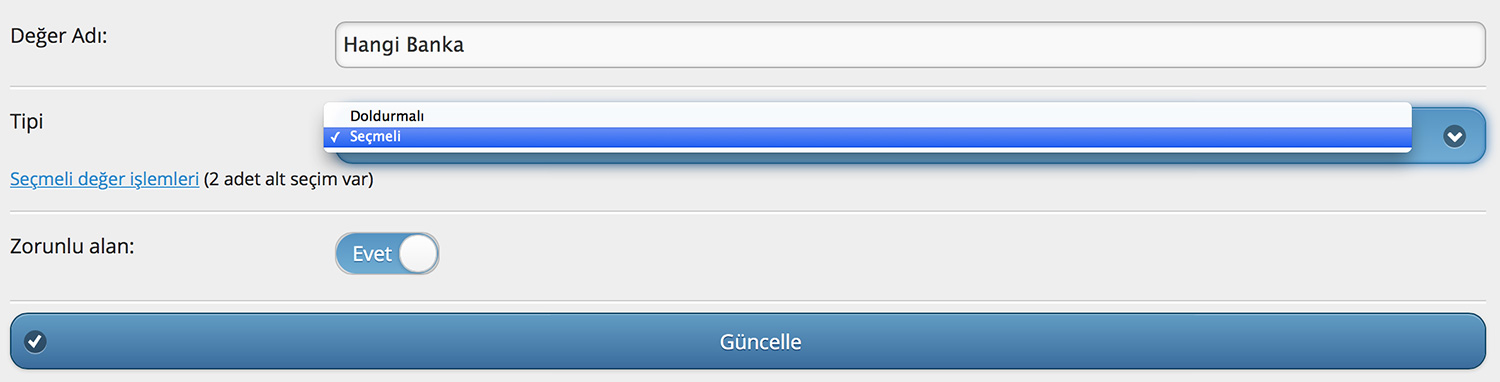The width and height of the screenshot is (1500, 382).
Task: Click the Seçmeli entry text
Action: pos(375,137)
